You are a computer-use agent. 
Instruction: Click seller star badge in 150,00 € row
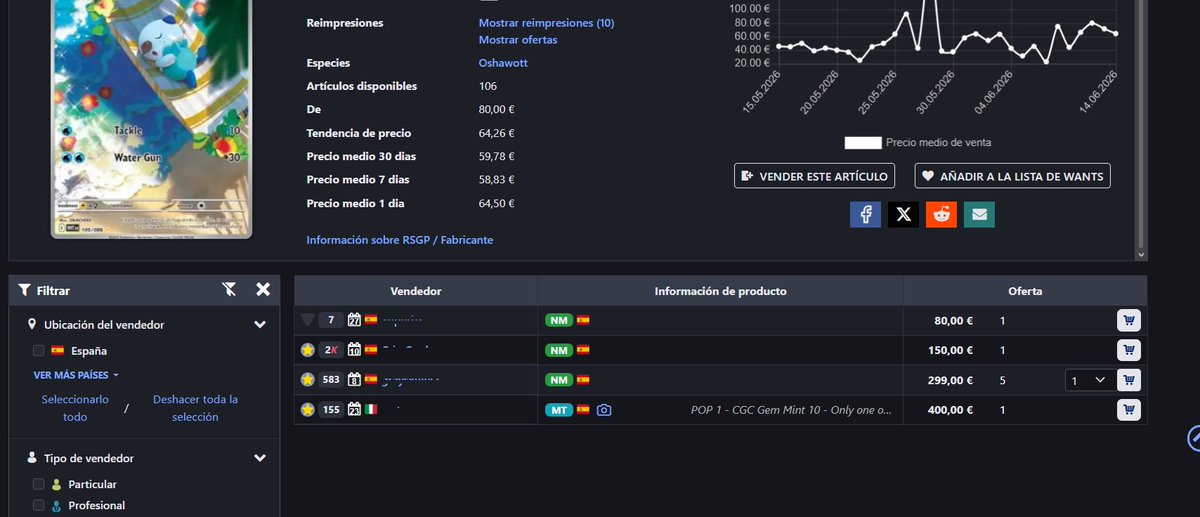click(x=307, y=350)
